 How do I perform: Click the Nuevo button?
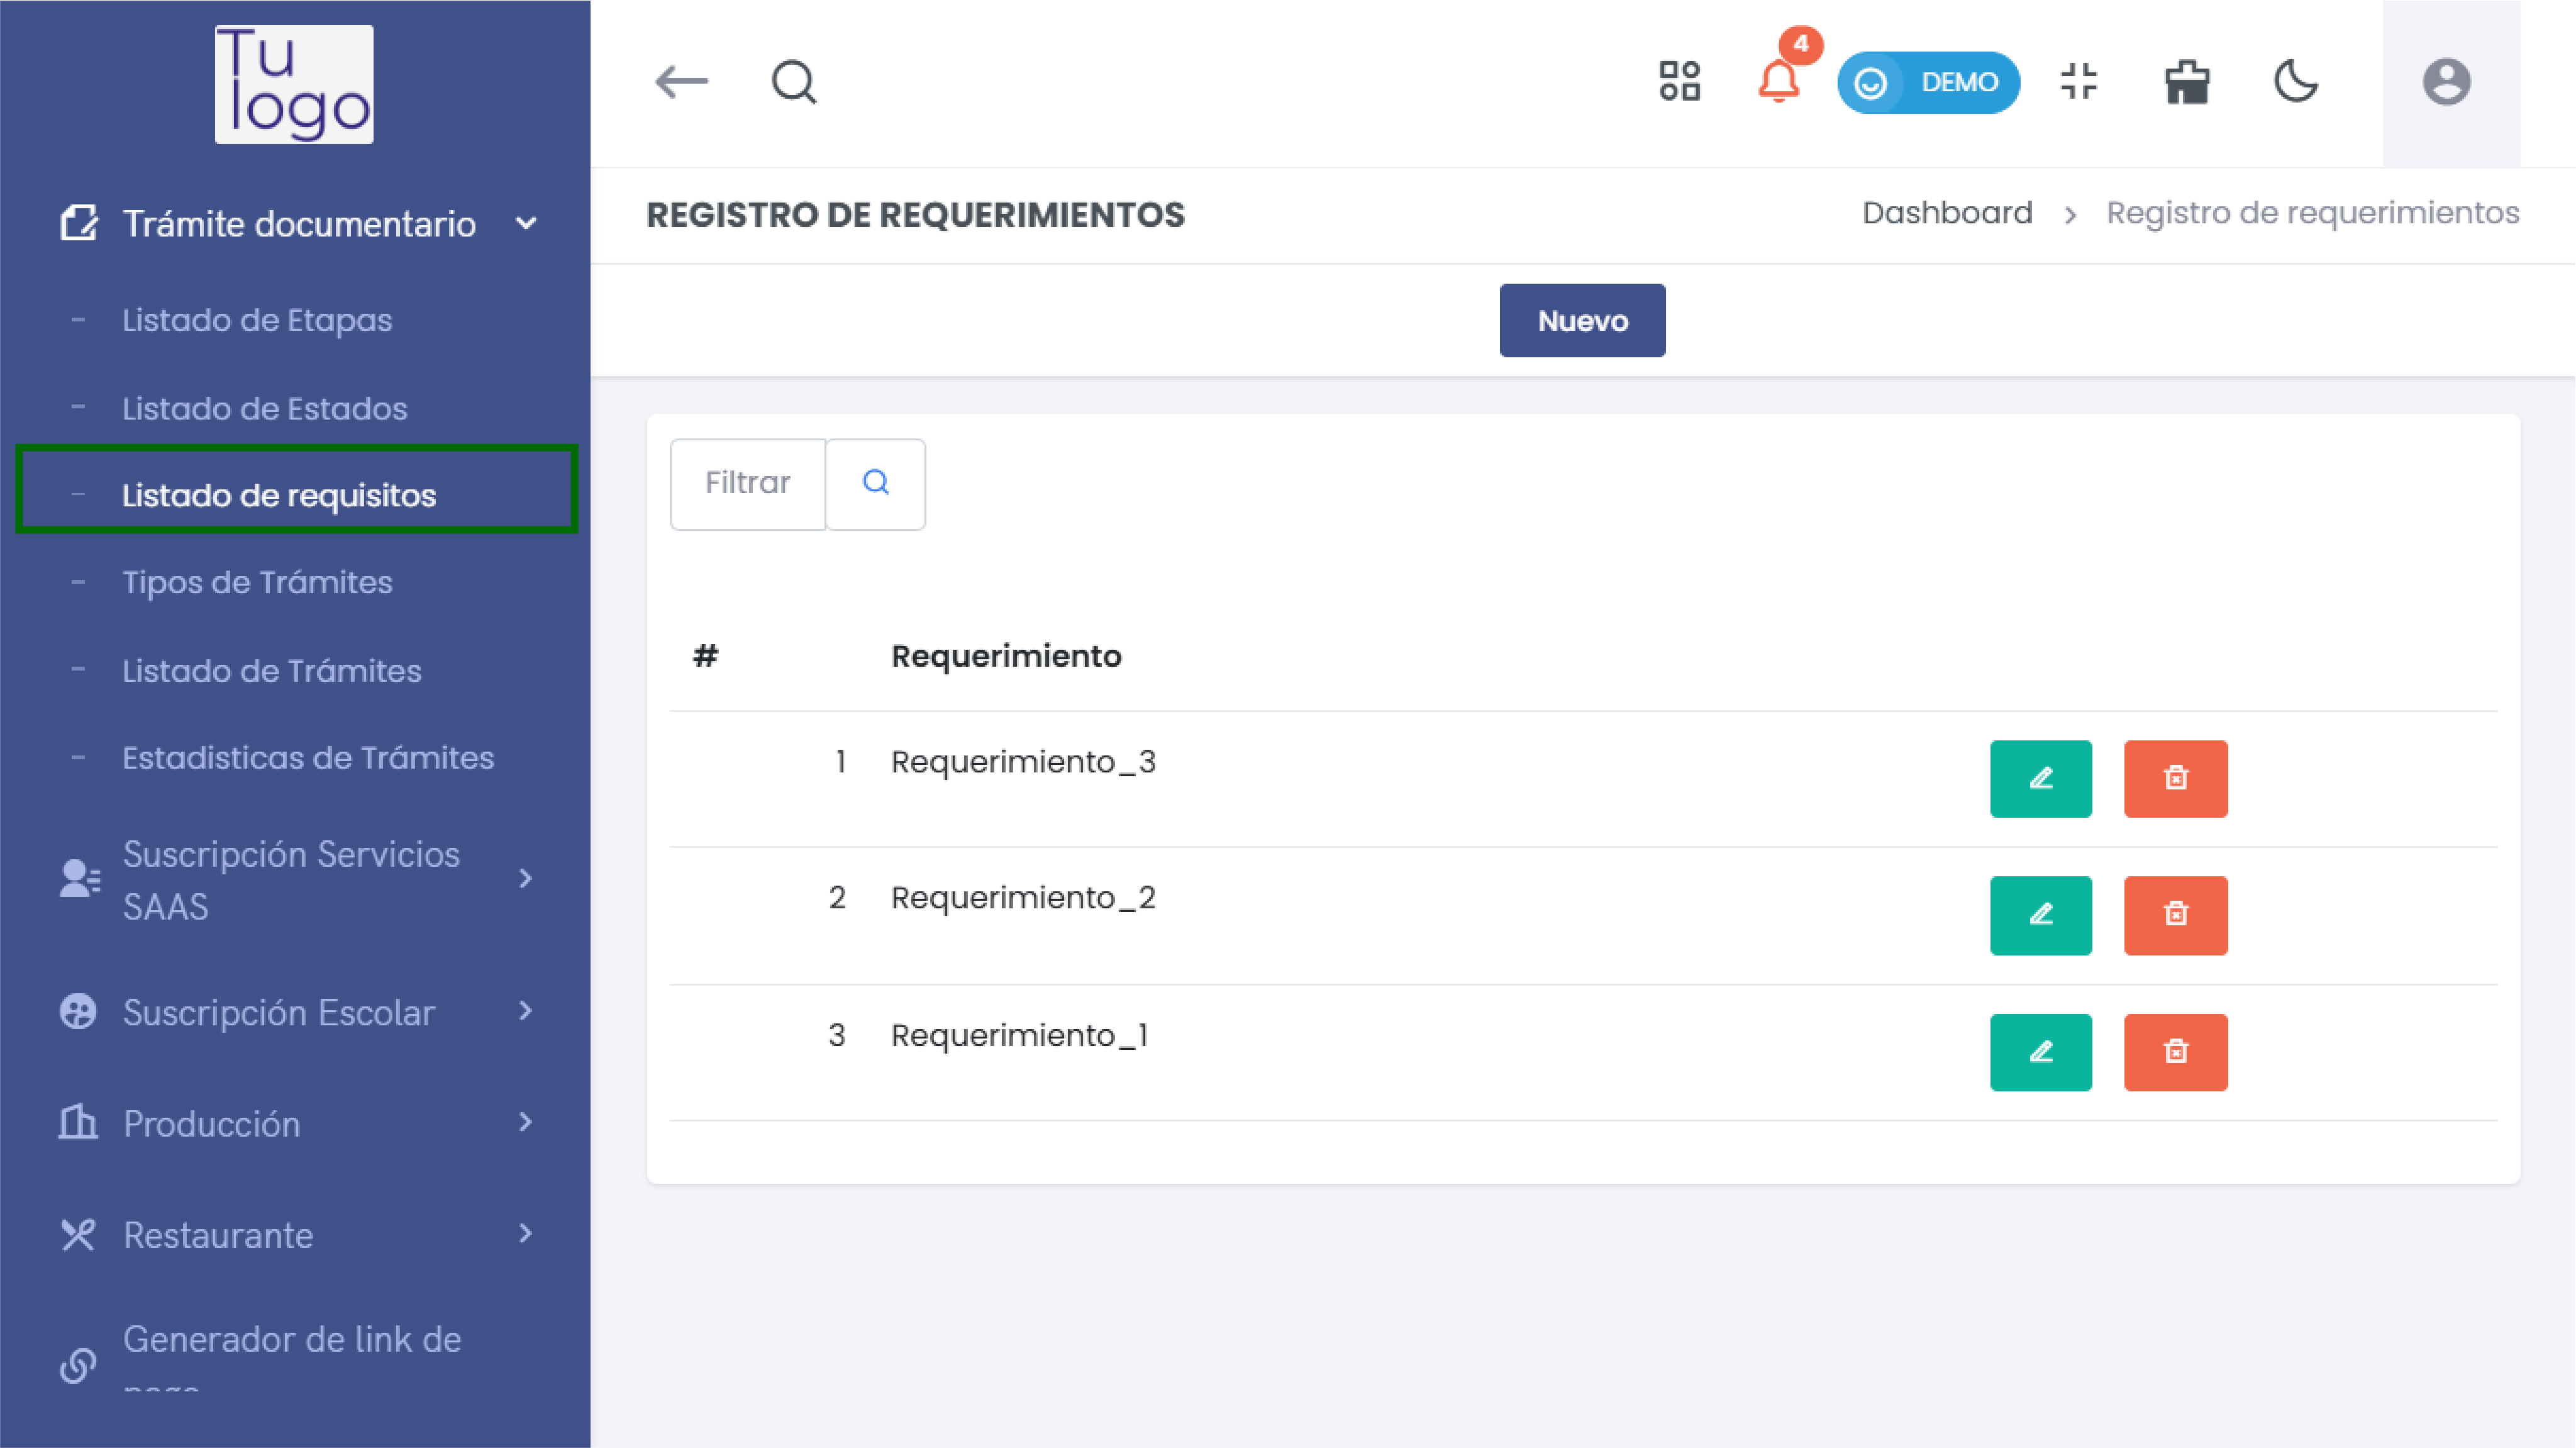tap(1581, 320)
